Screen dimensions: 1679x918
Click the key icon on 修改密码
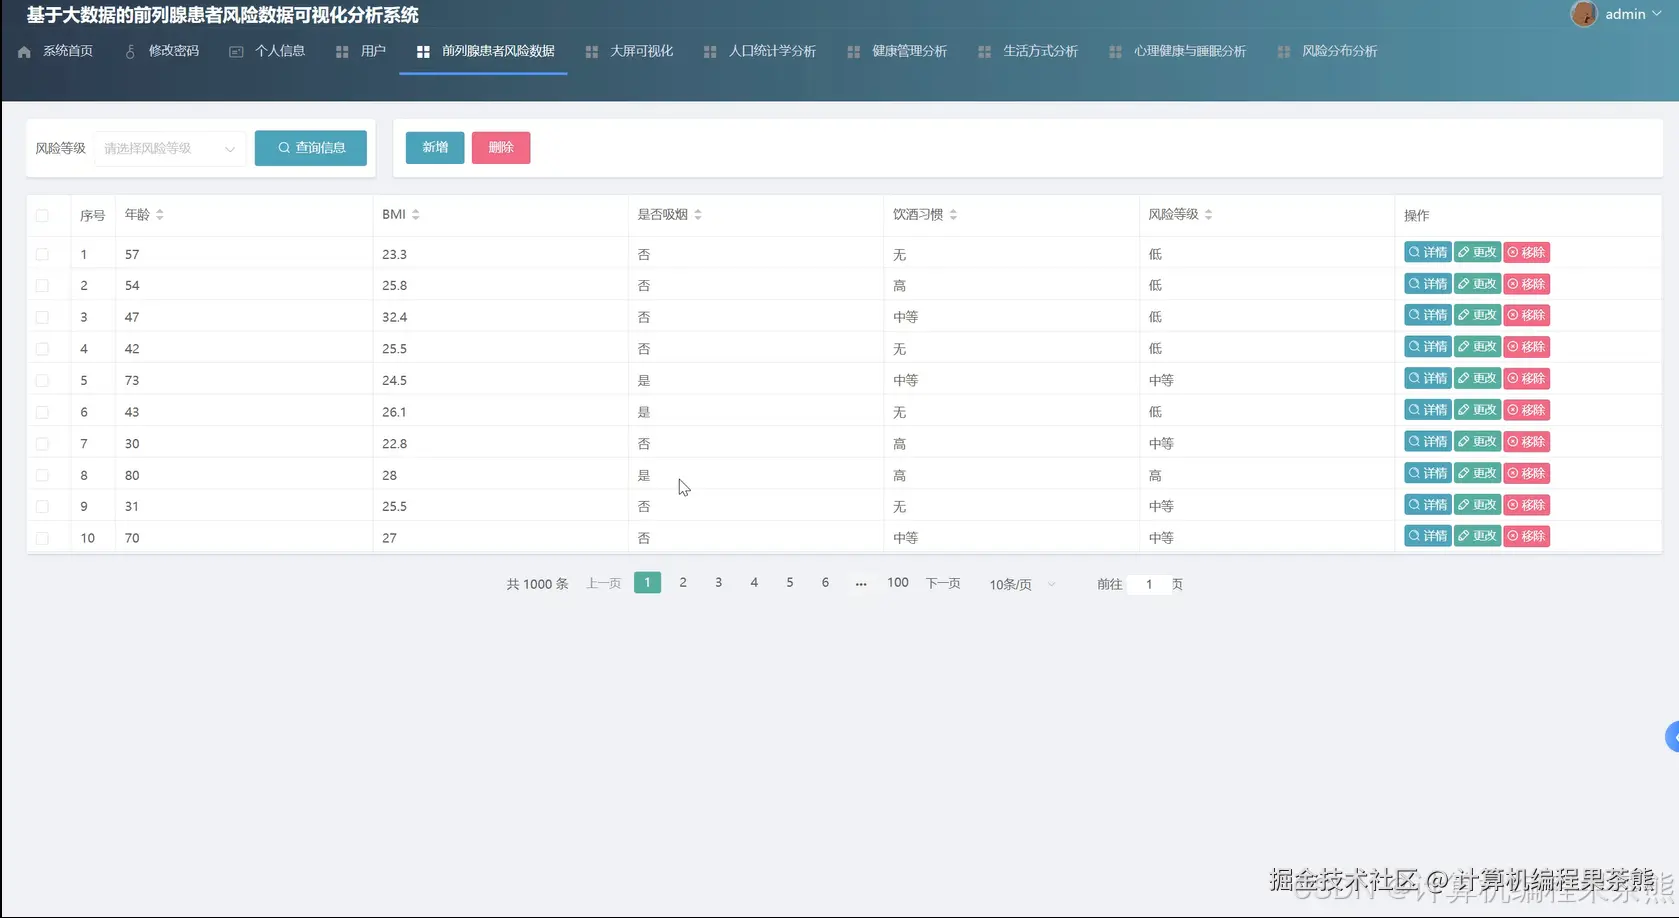point(128,50)
